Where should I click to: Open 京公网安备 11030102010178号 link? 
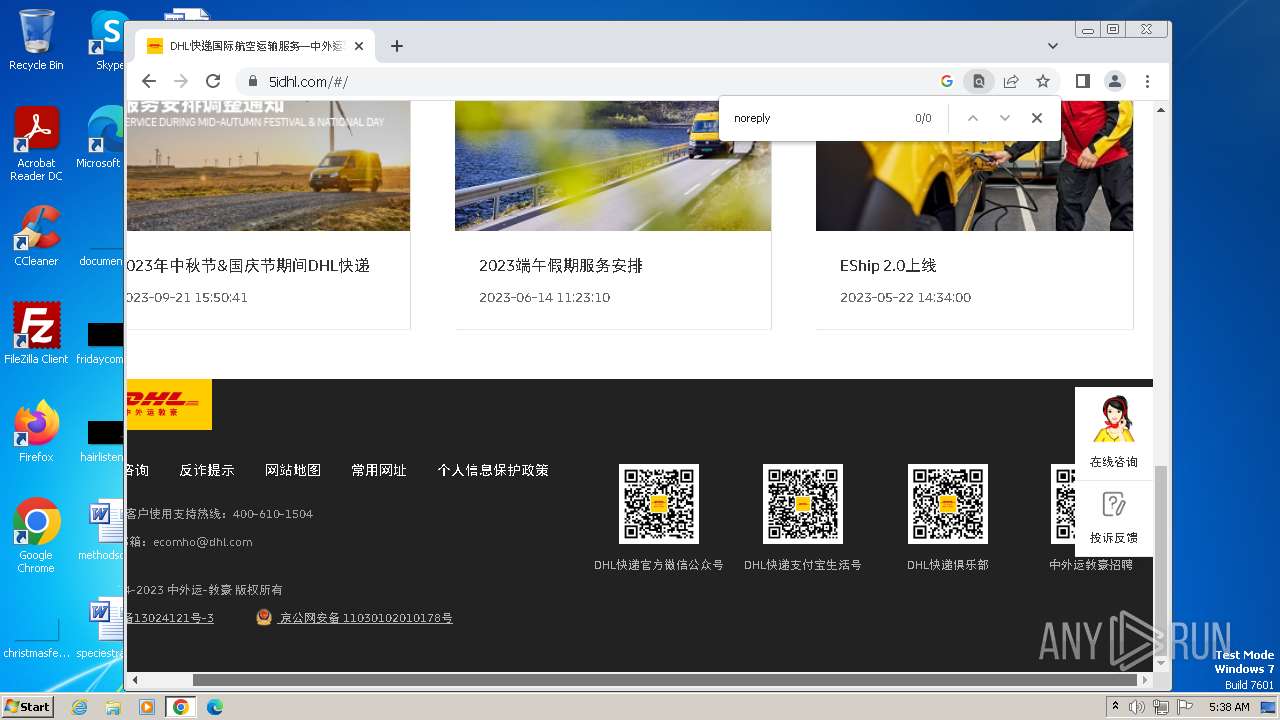coord(366,618)
